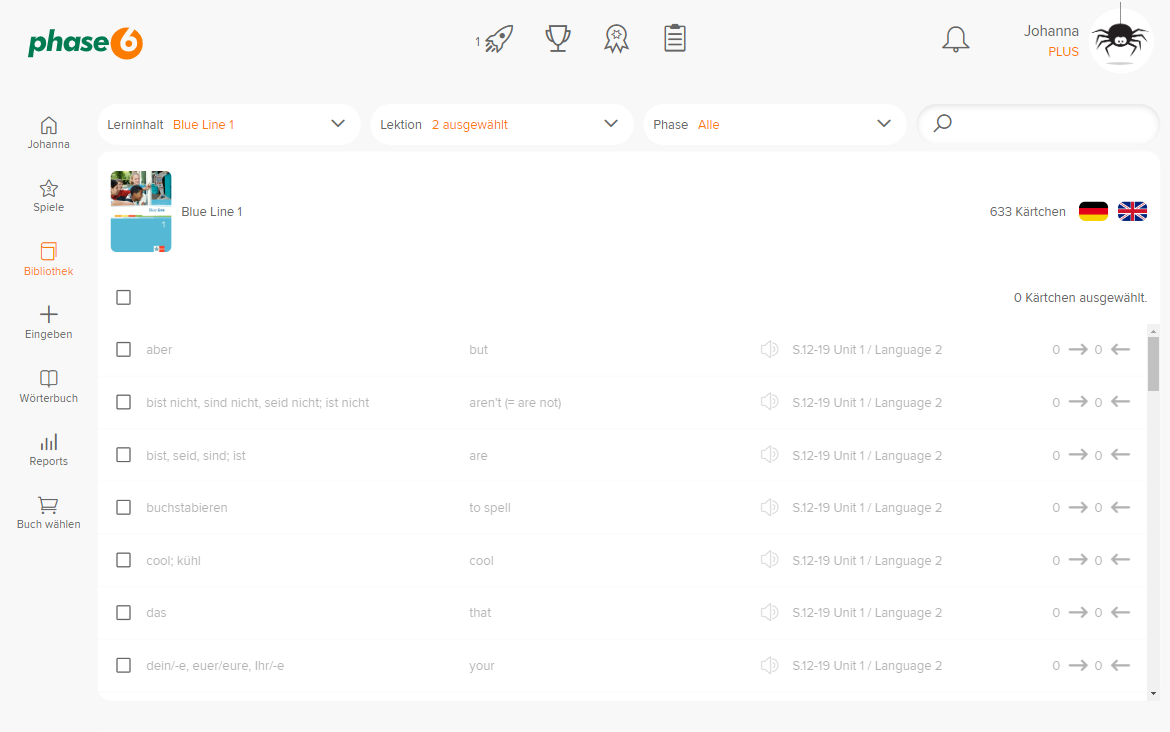
Task: Click the phase6 logo
Action: [x=85, y=42]
